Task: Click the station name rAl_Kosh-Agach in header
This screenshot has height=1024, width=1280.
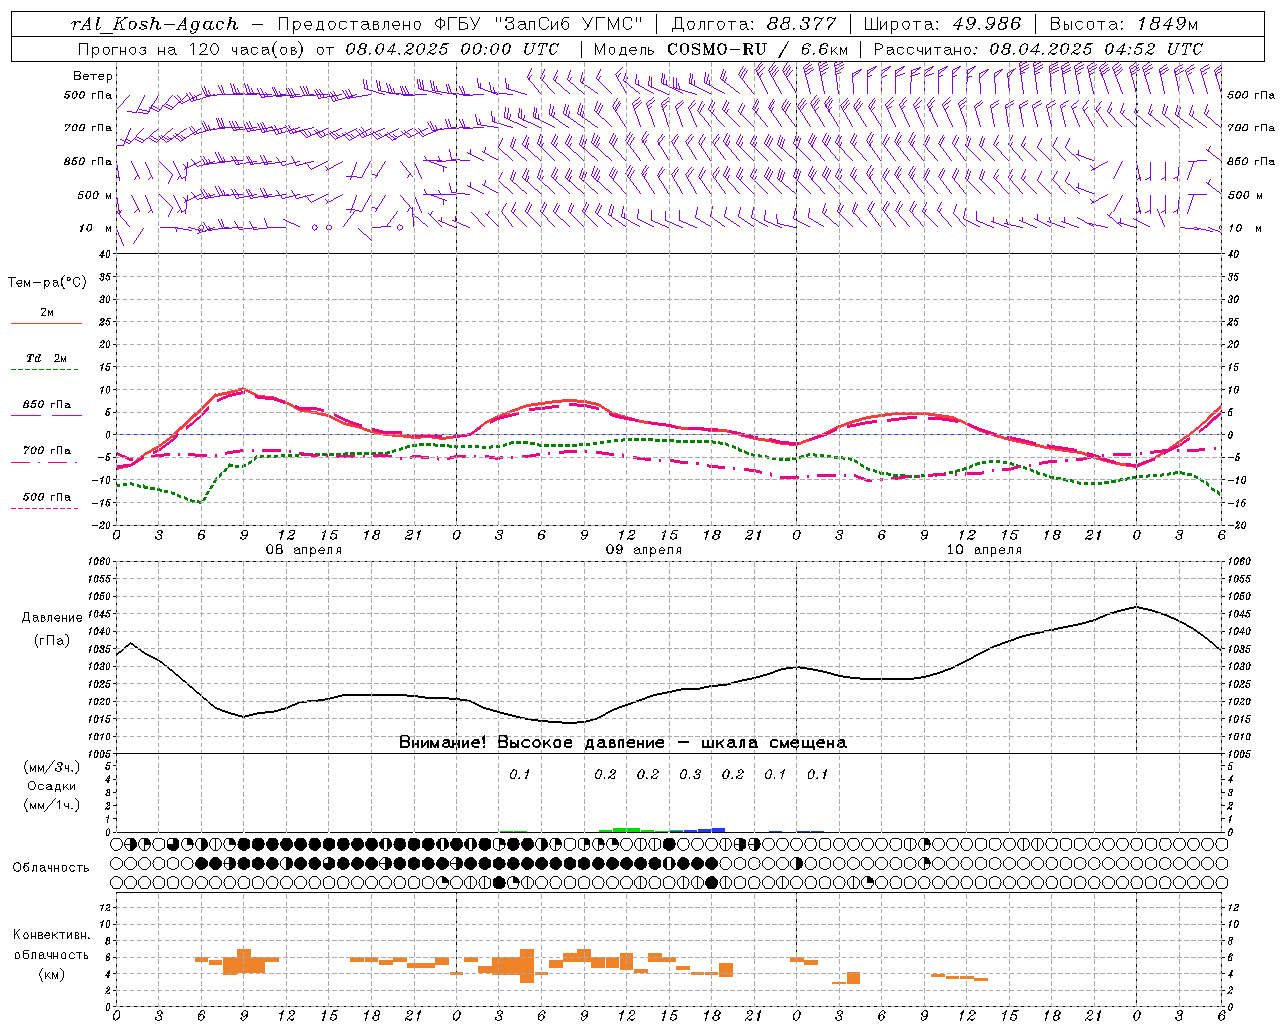Action: pyautogui.click(x=155, y=24)
